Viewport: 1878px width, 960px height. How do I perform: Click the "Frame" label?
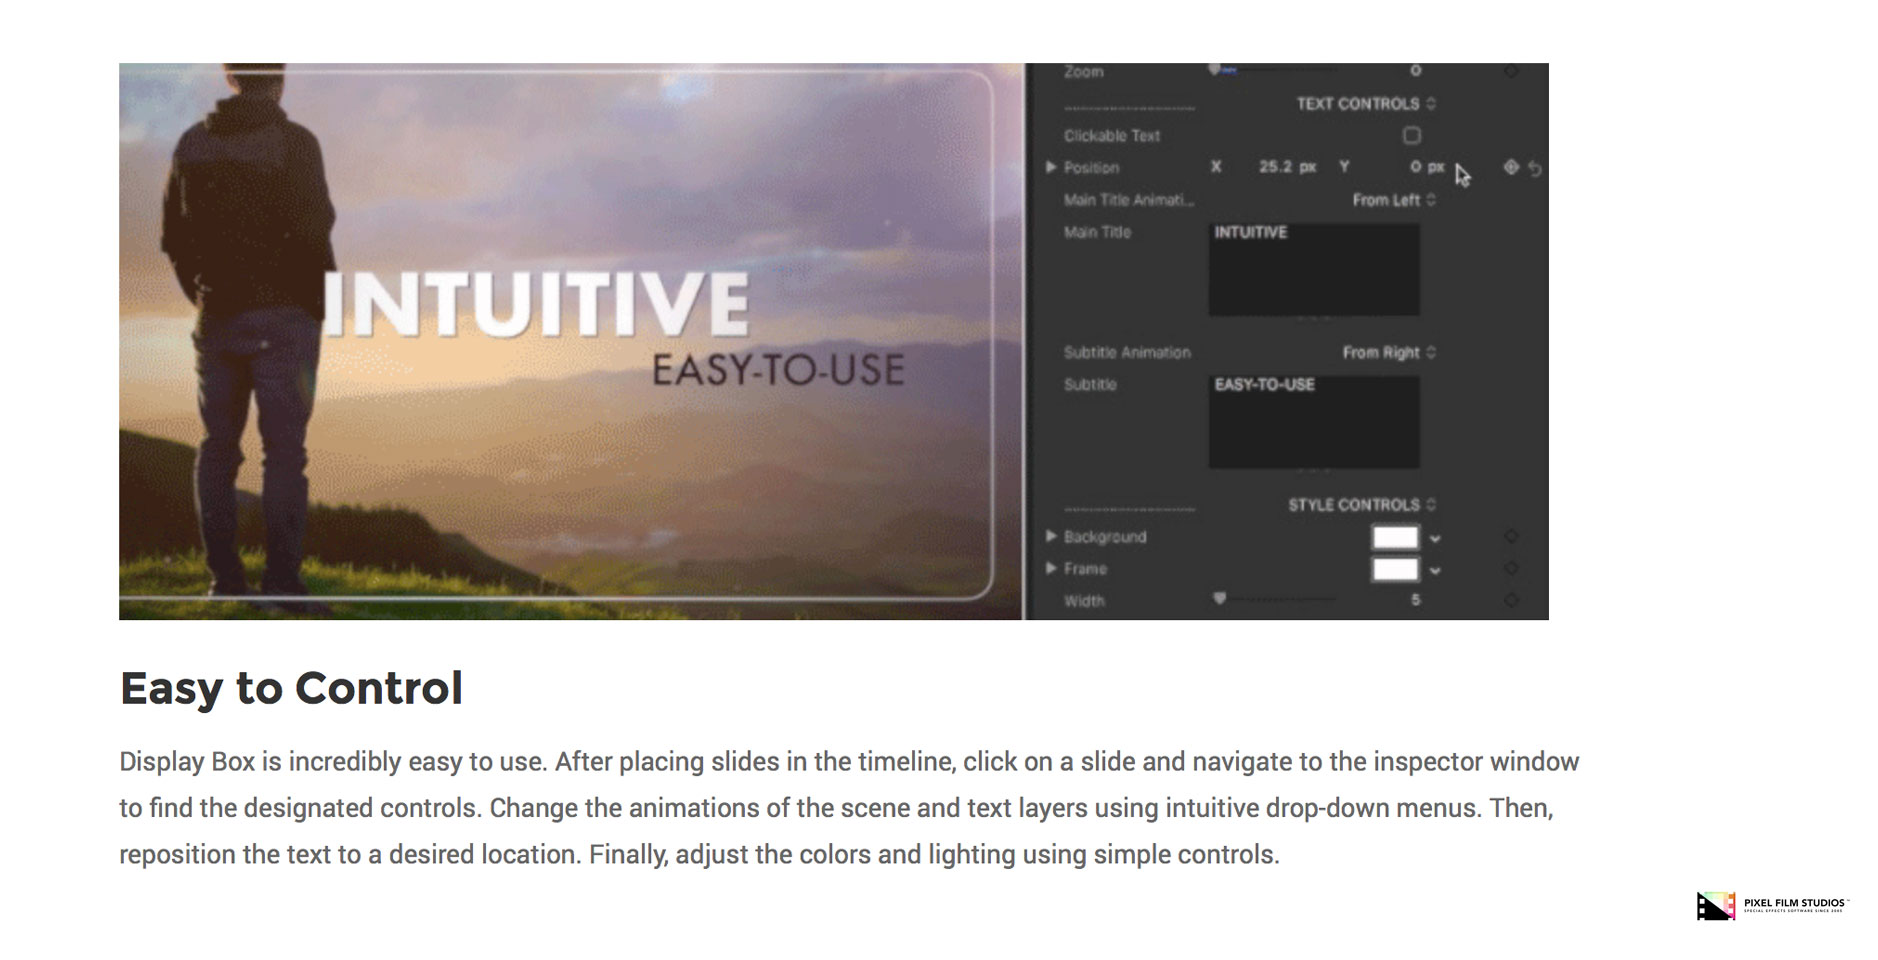tap(1085, 569)
